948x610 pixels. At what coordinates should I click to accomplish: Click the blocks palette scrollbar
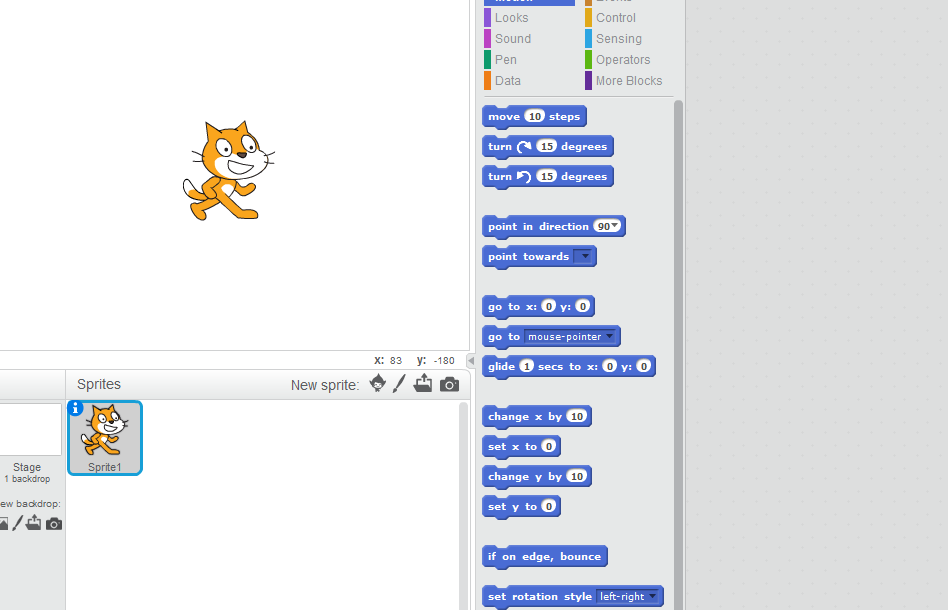(678, 354)
